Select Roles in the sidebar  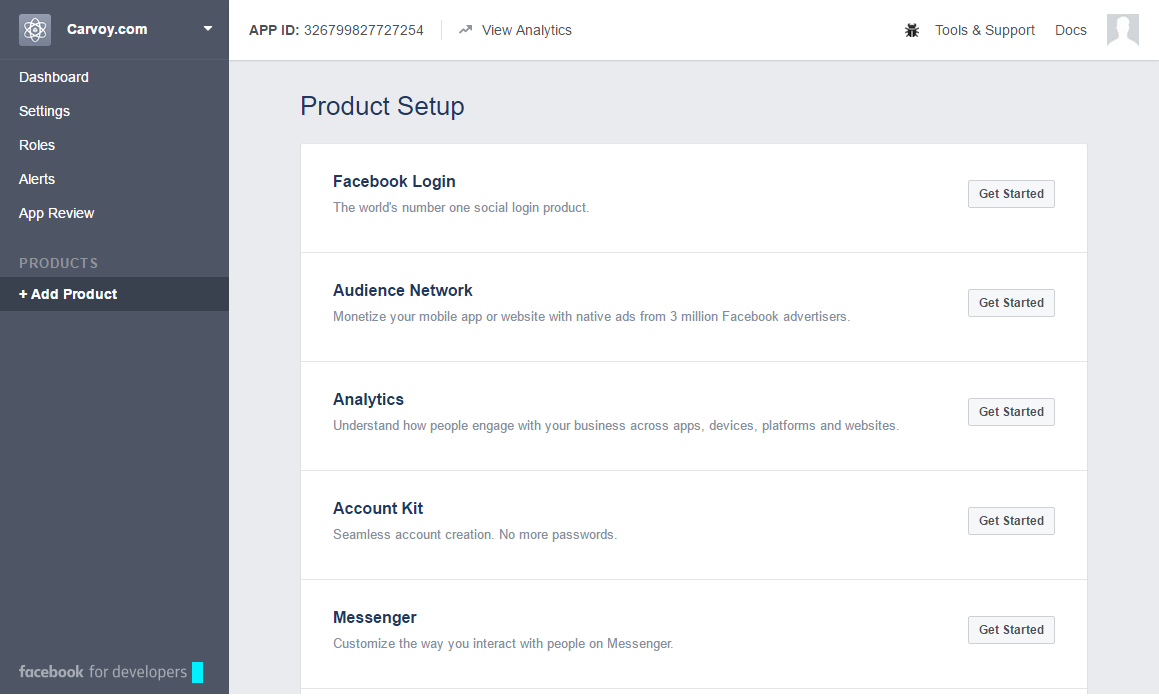coord(36,145)
